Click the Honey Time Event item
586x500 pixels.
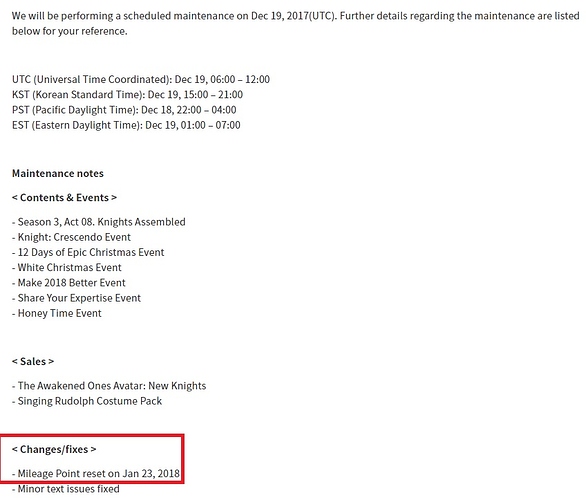coord(56,314)
